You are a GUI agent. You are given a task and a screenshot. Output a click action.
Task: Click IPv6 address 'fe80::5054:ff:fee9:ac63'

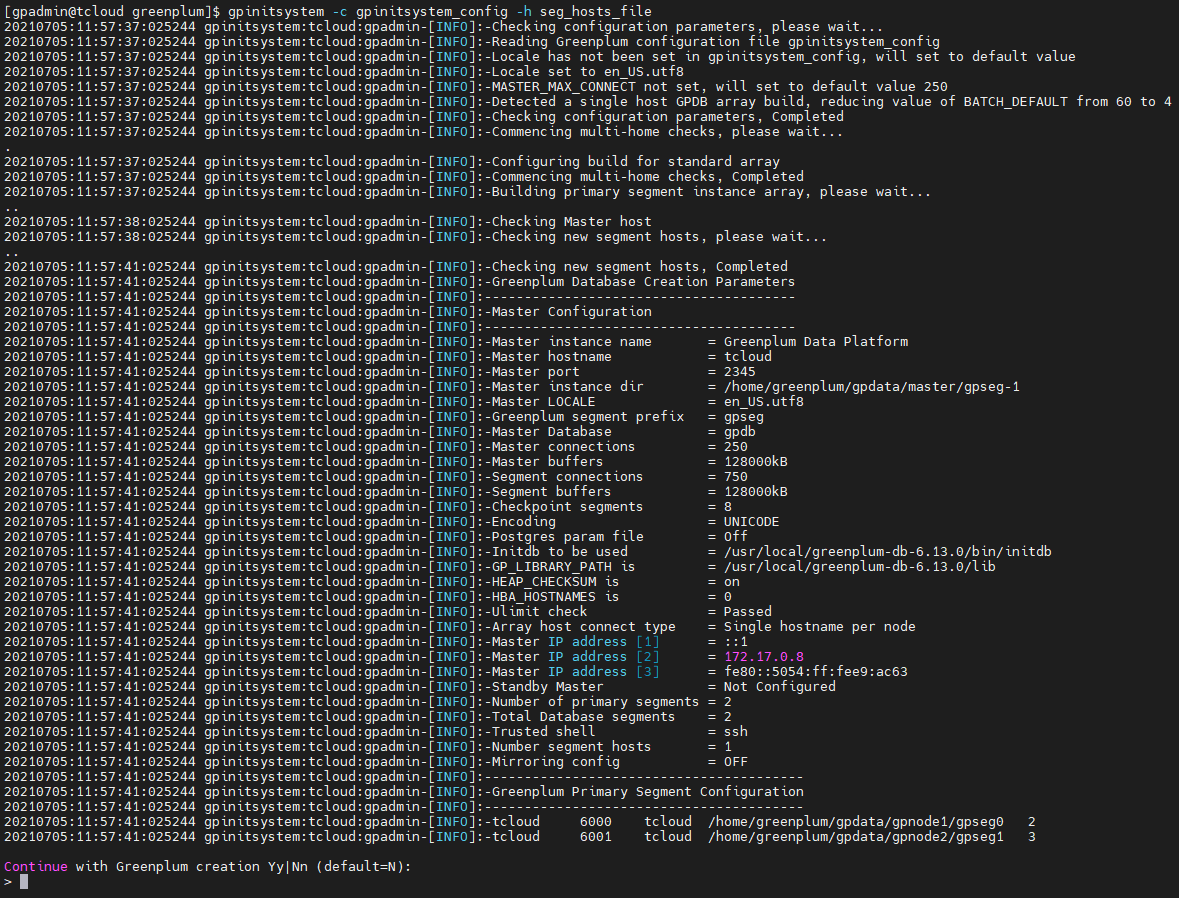(x=816, y=672)
